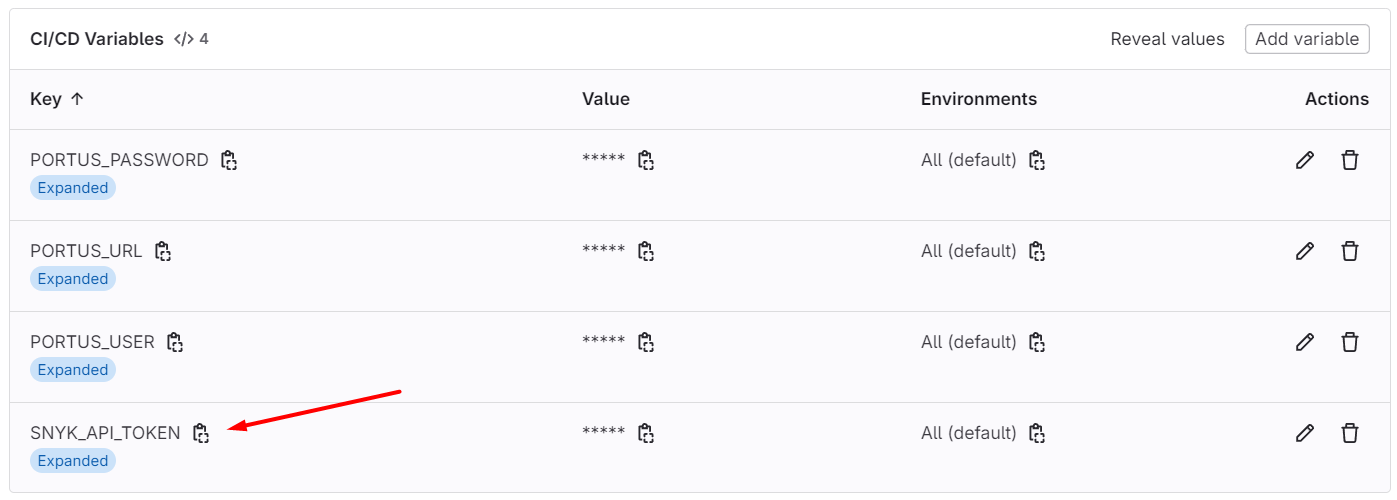Edit the PORTUS_URL variable
Viewport: 1397px width, 500px height.
click(x=1304, y=251)
